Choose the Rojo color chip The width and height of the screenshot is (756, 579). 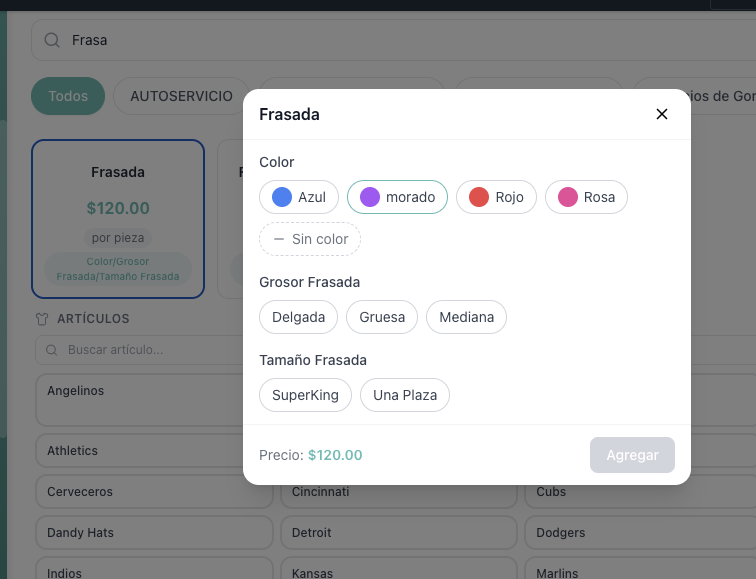[x=496, y=197]
